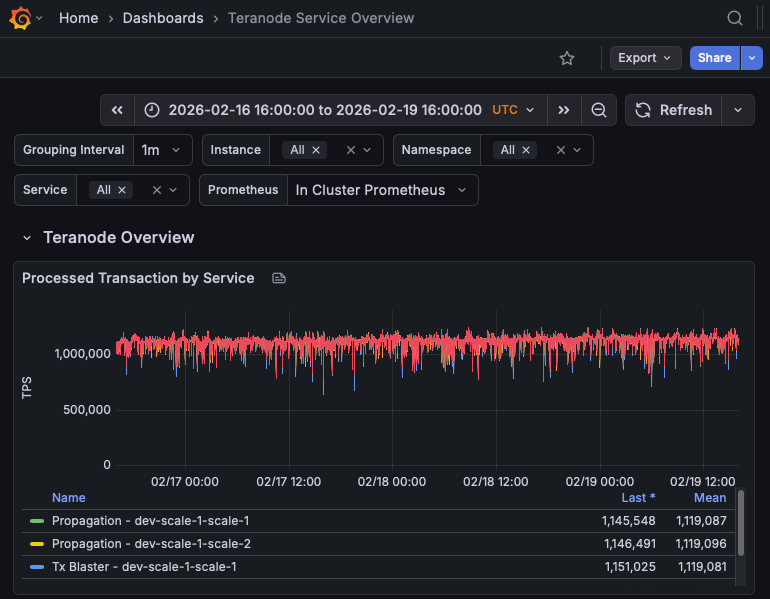Open Processed Transaction by Service panel title
The height and width of the screenshot is (599, 770).
coord(138,278)
